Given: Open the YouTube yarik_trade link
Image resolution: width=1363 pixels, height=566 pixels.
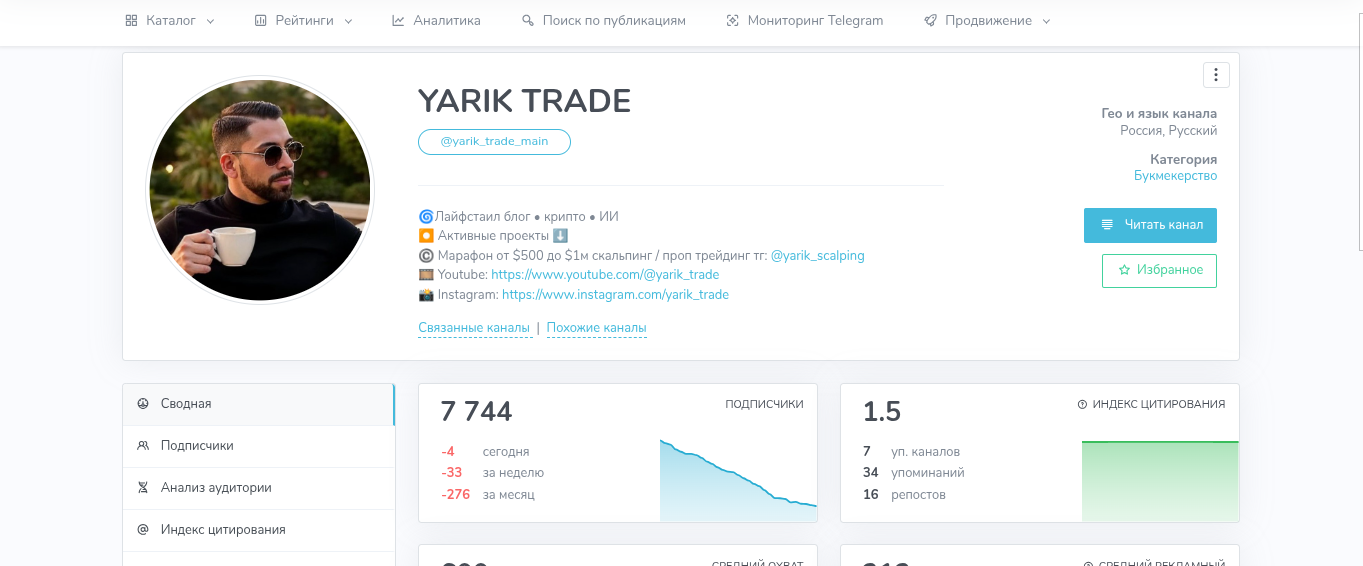Looking at the screenshot, I should pyautogui.click(x=605, y=274).
